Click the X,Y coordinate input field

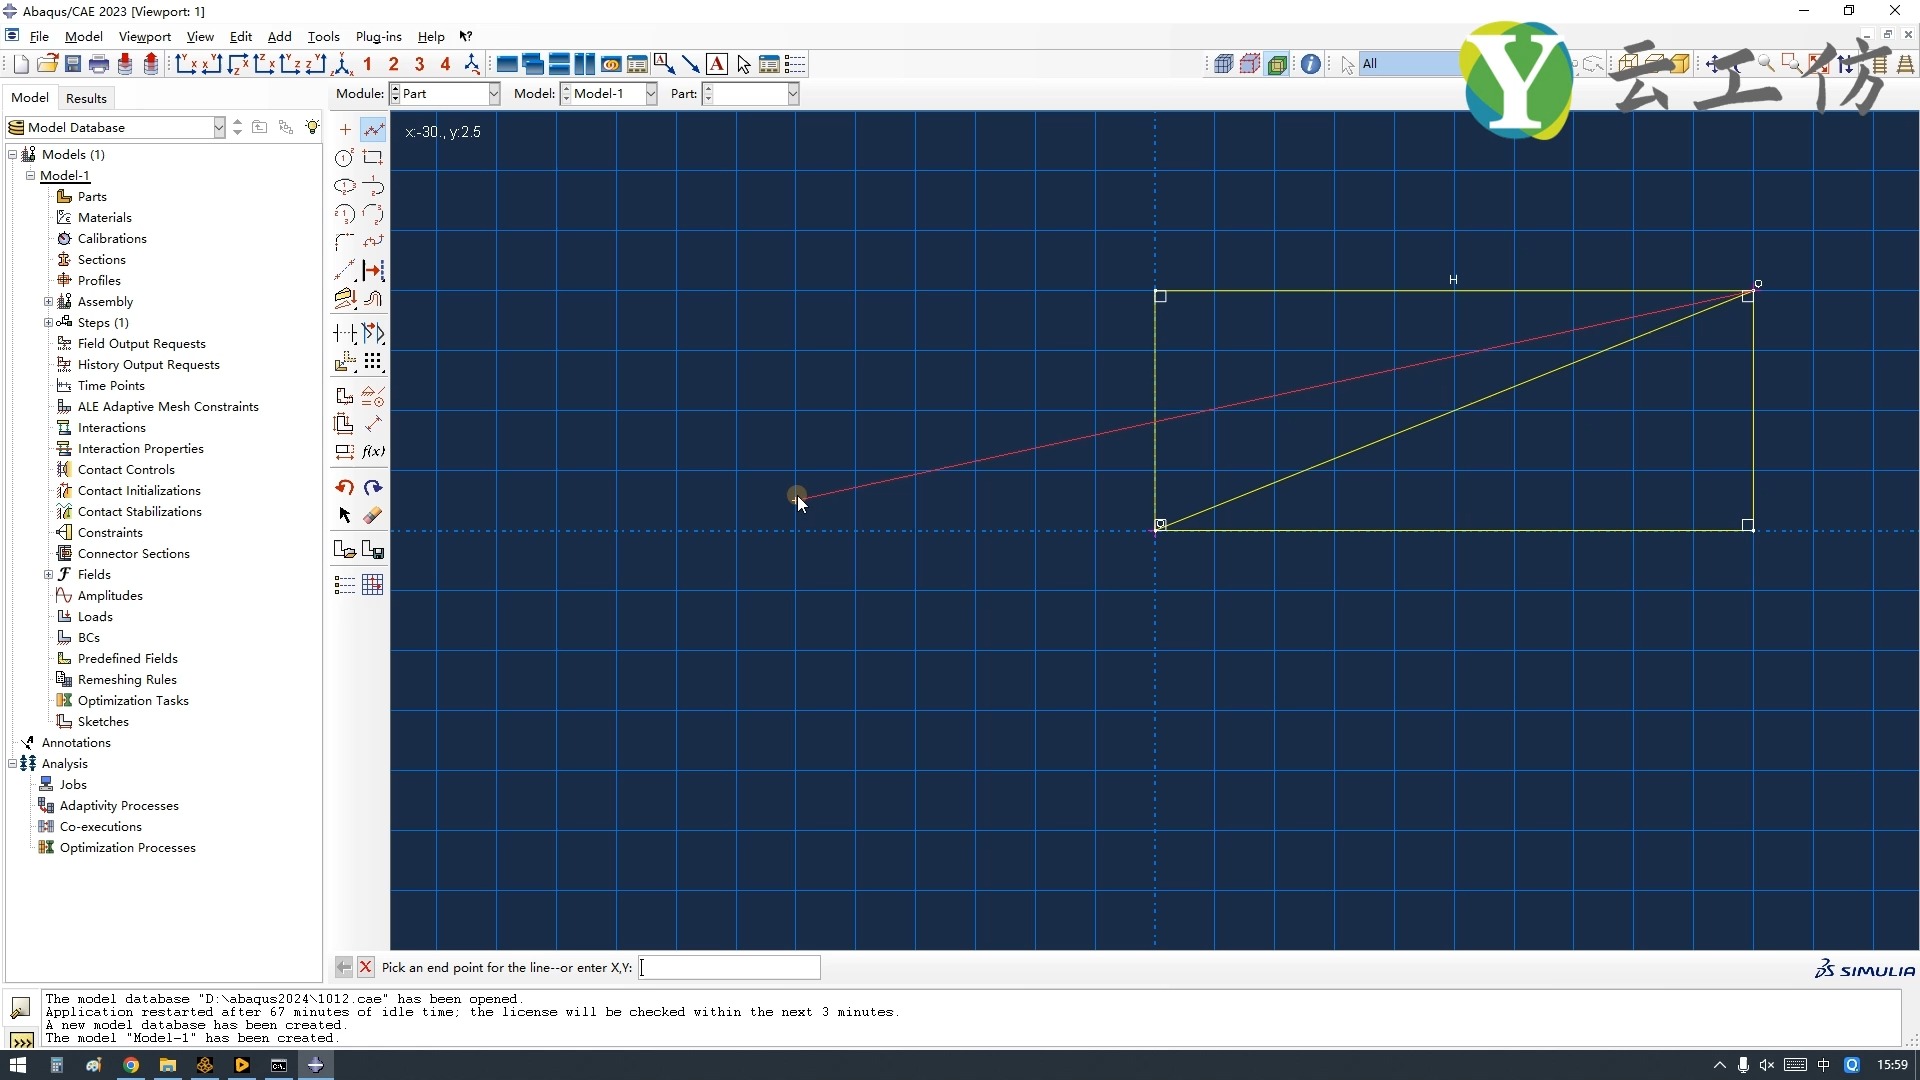coord(729,967)
